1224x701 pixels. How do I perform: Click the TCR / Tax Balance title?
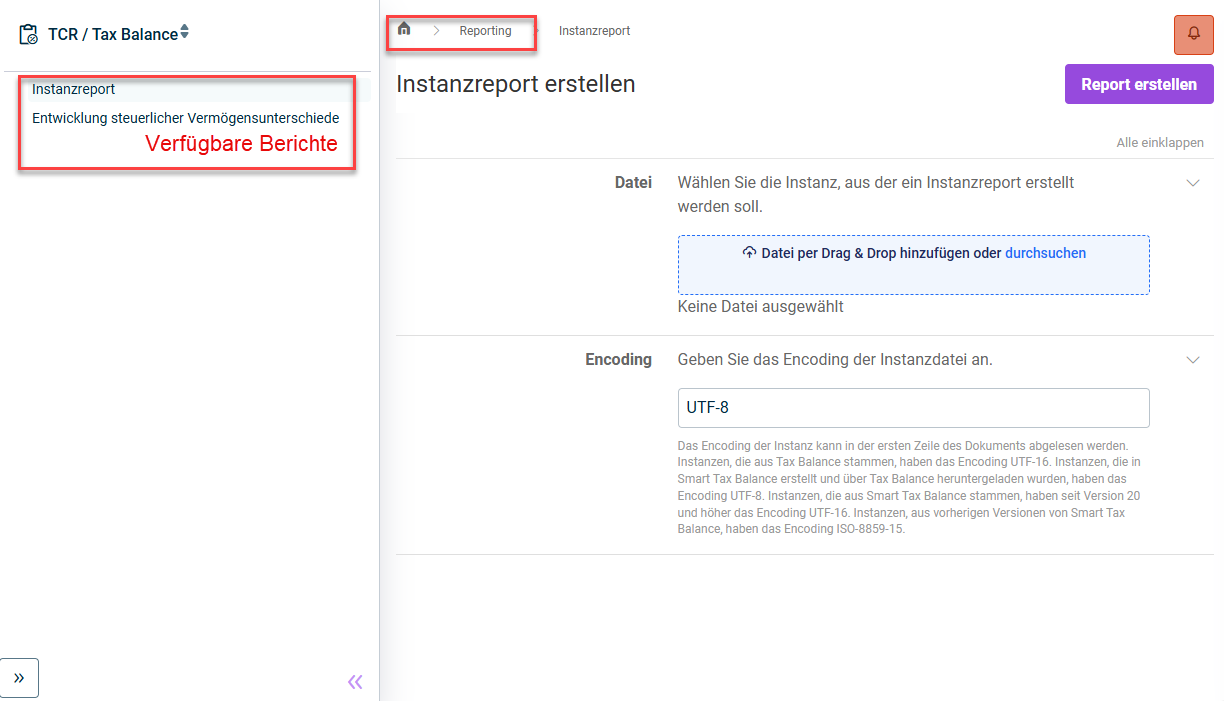pyautogui.click(x=112, y=34)
